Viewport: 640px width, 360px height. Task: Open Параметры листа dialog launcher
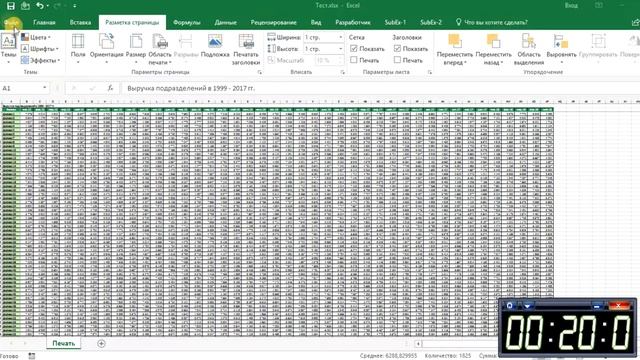[429, 72]
